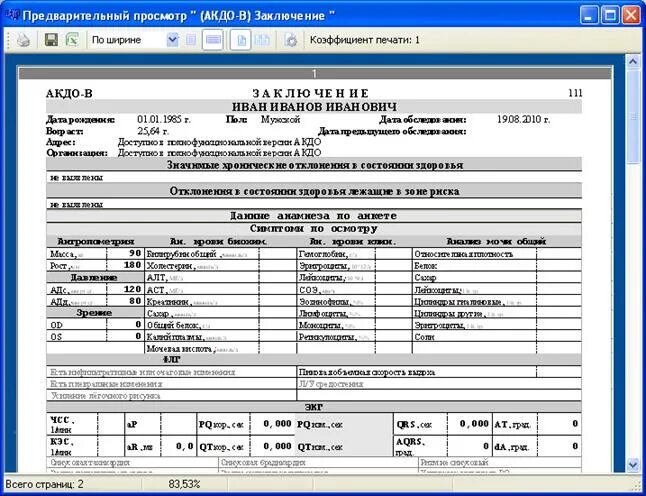
Task: Switch to two-page view
Action: tap(262, 40)
